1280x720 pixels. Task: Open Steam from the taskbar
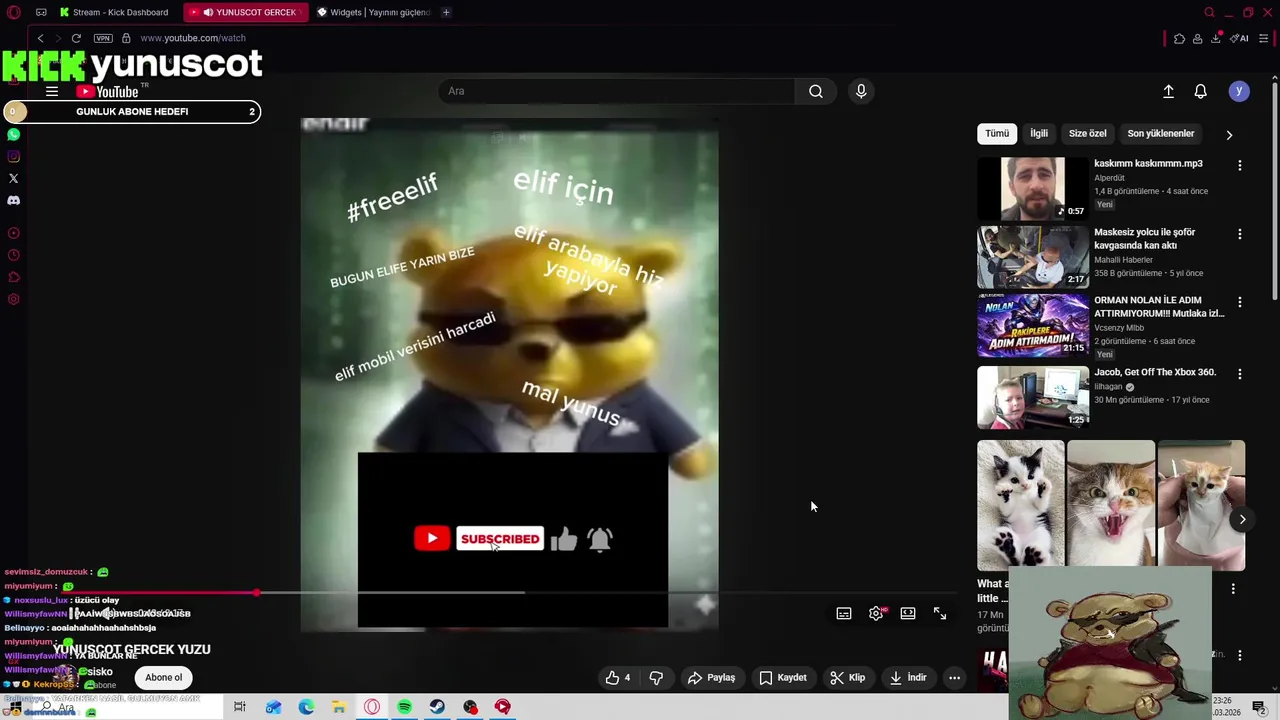tap(437, 707)
